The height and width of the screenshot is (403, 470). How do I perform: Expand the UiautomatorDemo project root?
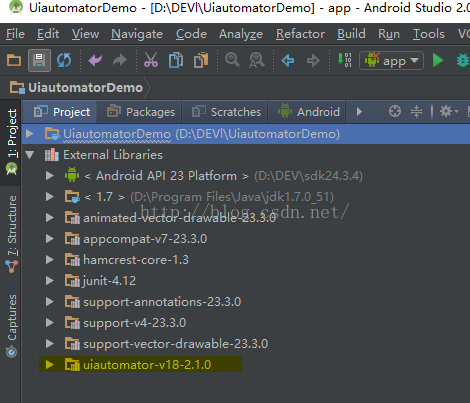coord(29,134)
